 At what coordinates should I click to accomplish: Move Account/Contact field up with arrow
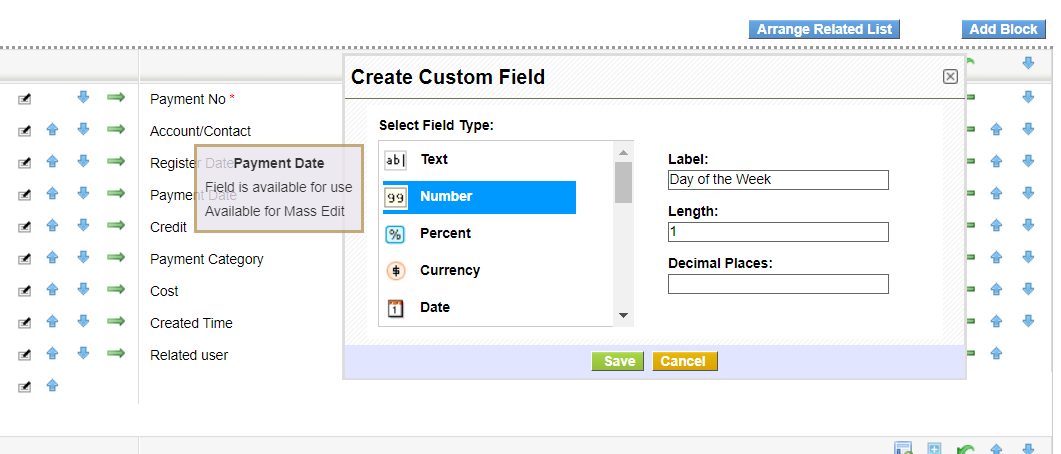[52, 130]
